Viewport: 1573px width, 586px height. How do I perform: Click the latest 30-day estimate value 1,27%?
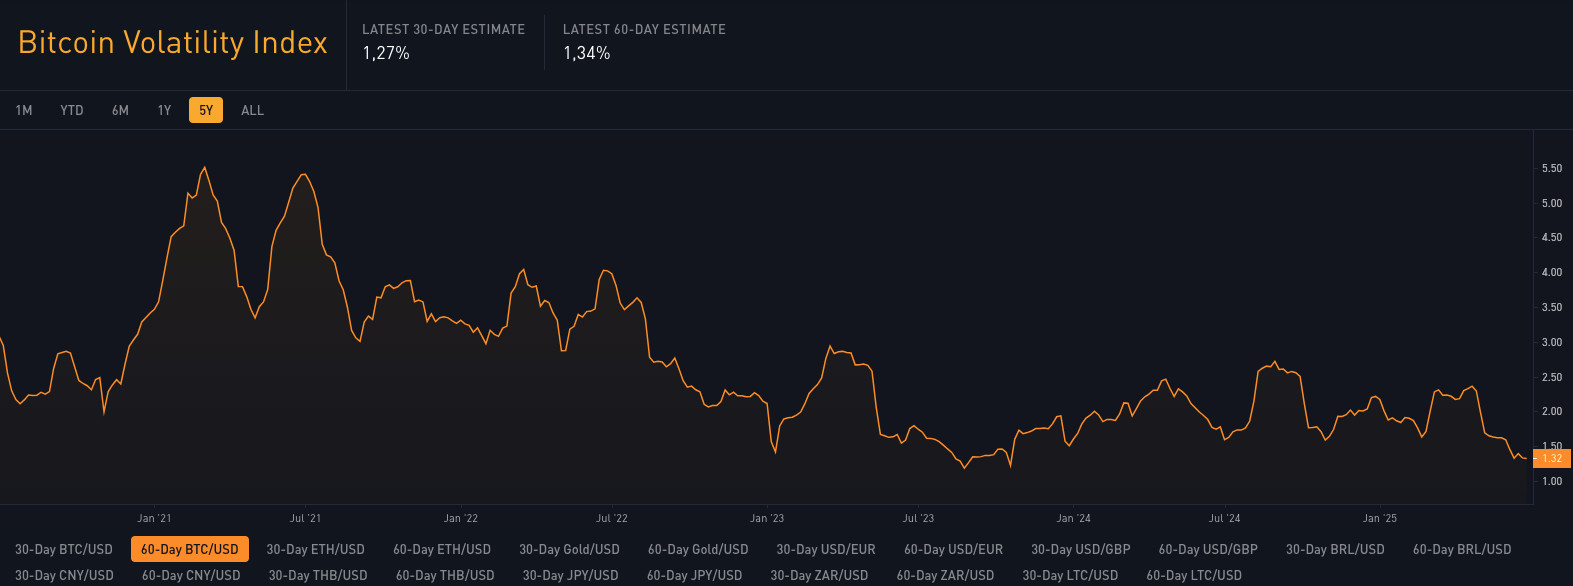(386, 53)
